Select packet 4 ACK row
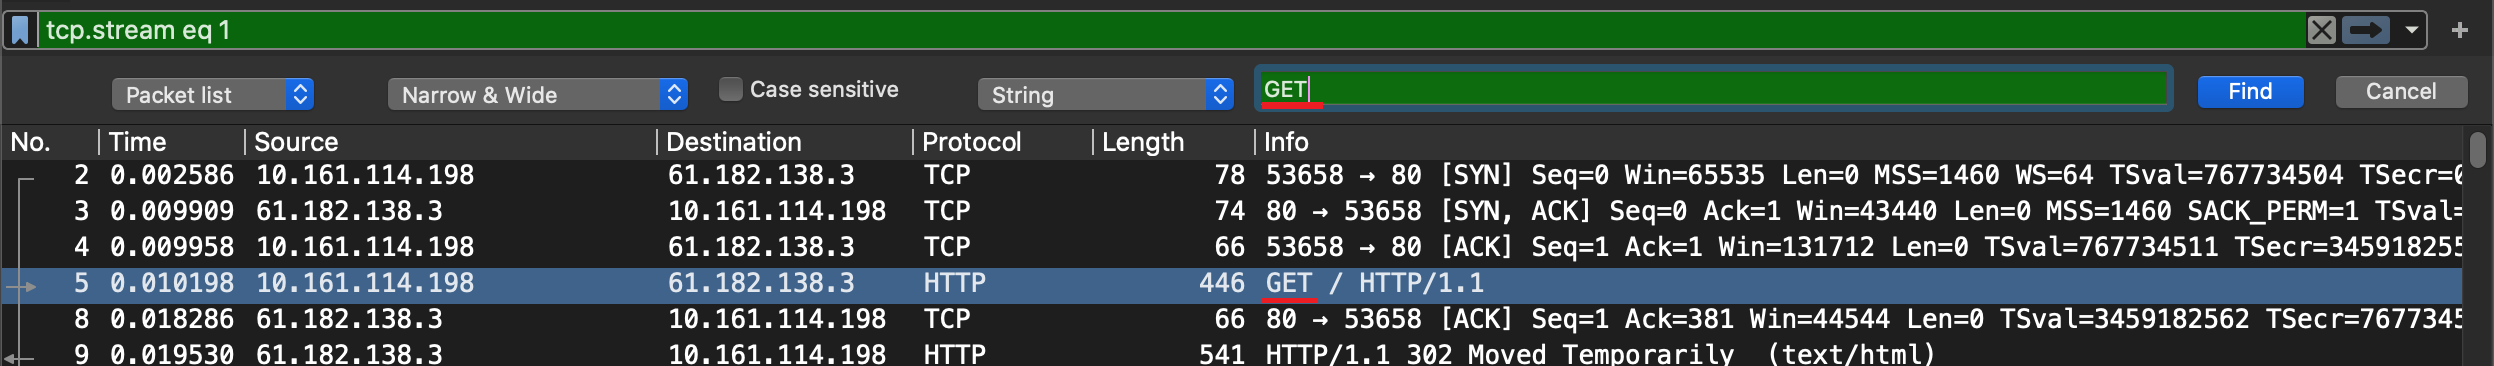 (1232, 247)
